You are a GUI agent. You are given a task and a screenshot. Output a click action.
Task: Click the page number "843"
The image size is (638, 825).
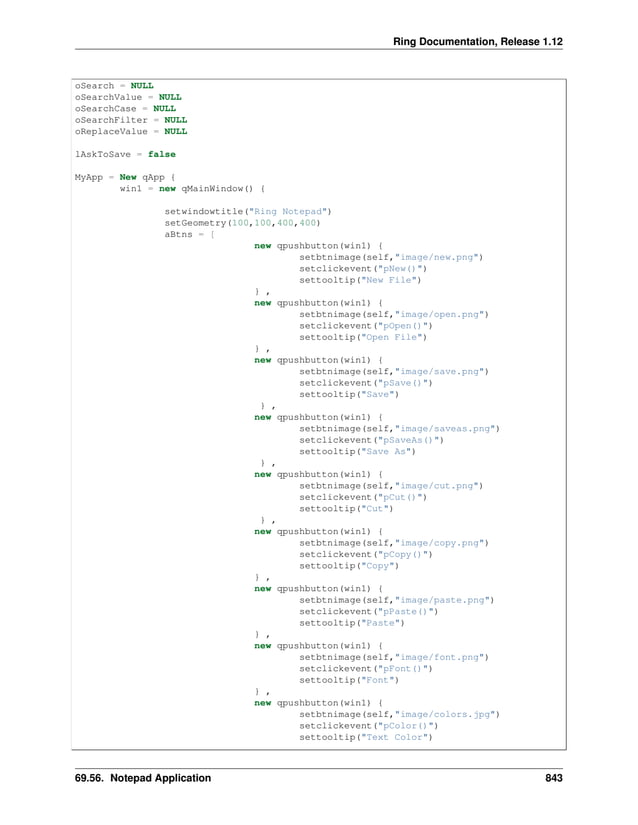tap(554, 778)
